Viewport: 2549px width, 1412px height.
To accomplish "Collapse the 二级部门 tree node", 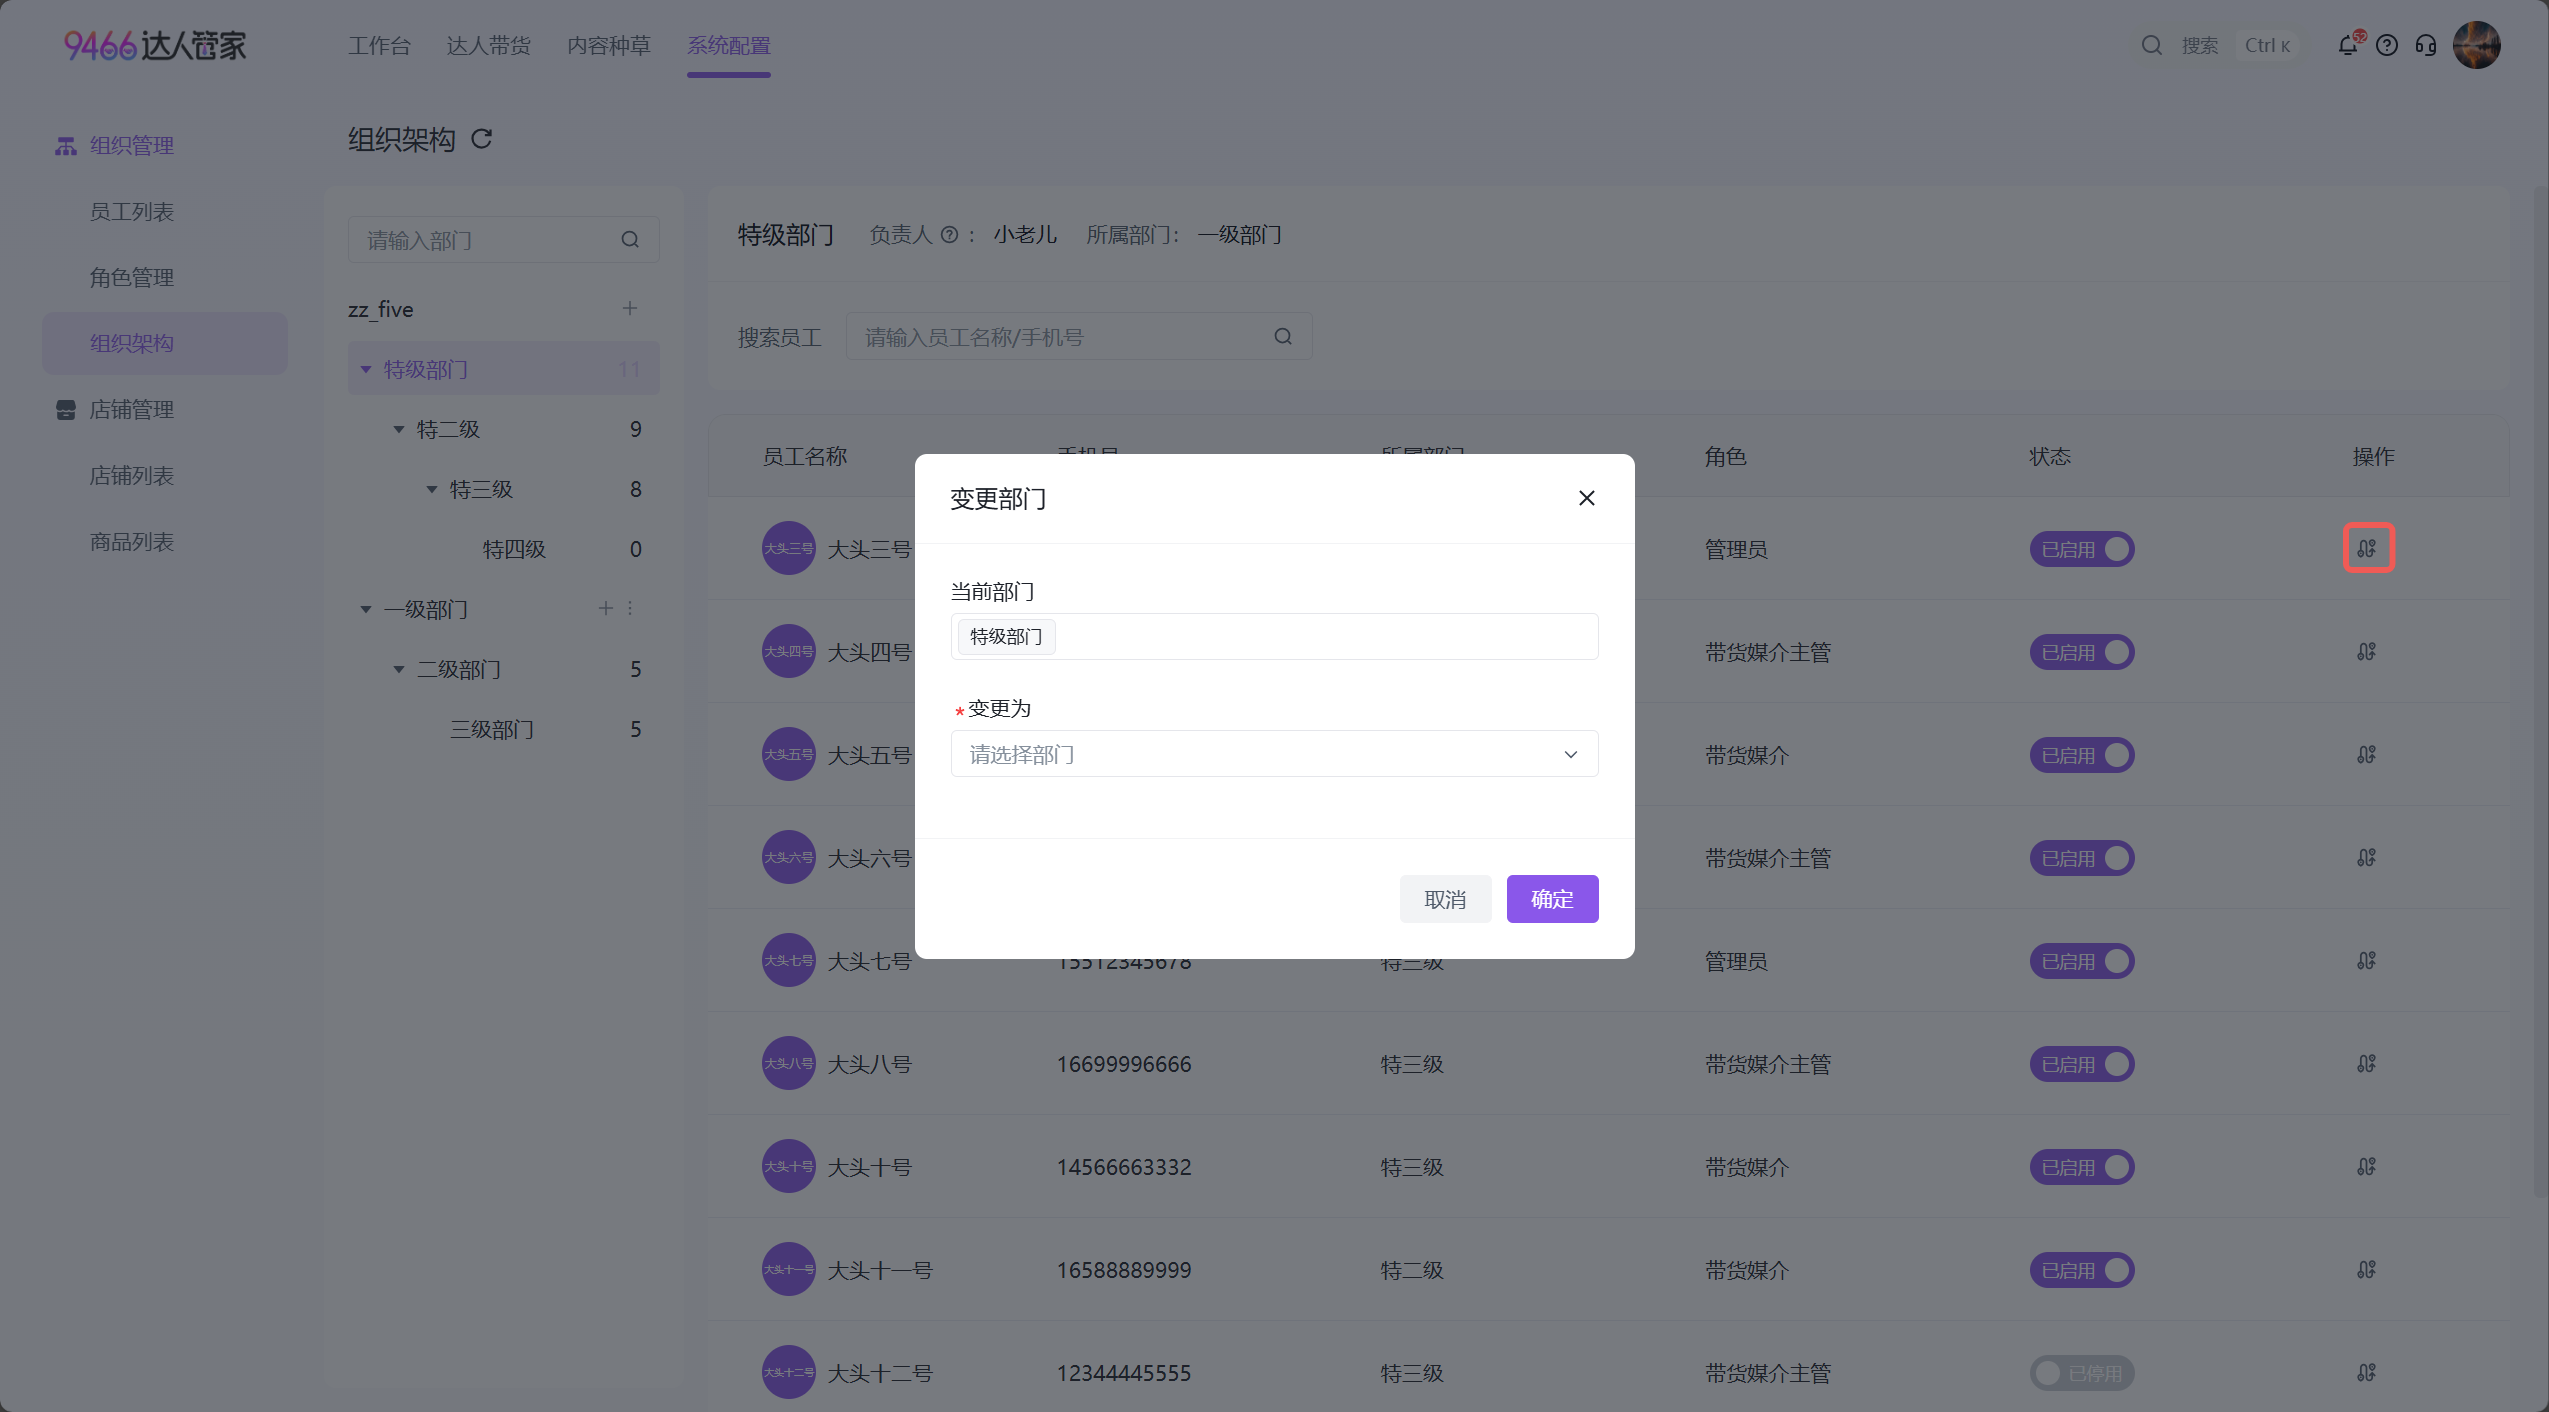I will pyautogui.click(x=399, y=670).
